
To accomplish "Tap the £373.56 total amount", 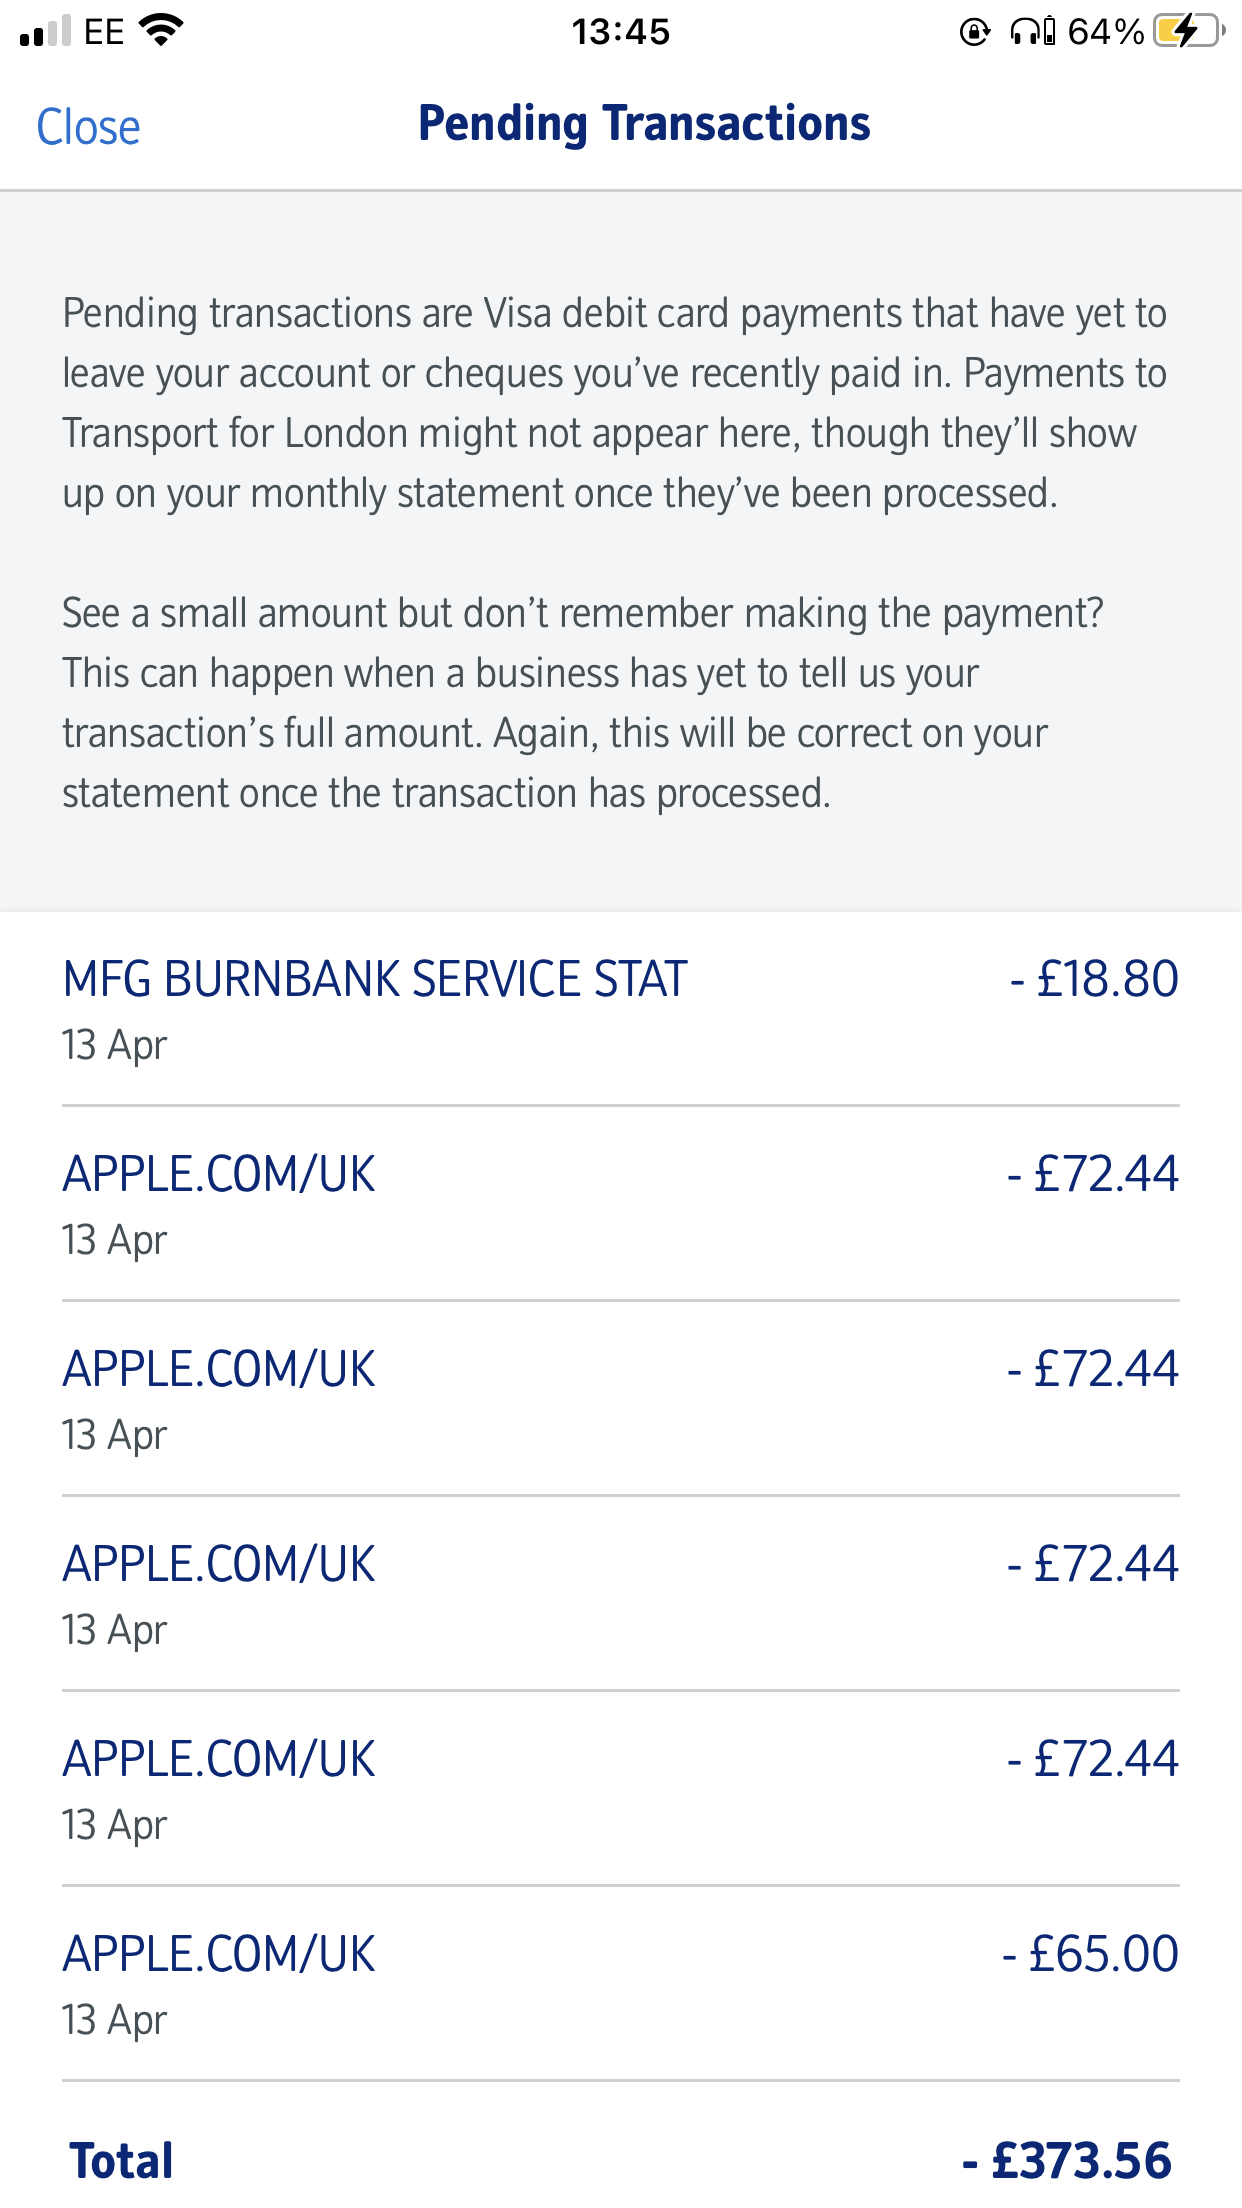I will click(x=1066, y=2161).
